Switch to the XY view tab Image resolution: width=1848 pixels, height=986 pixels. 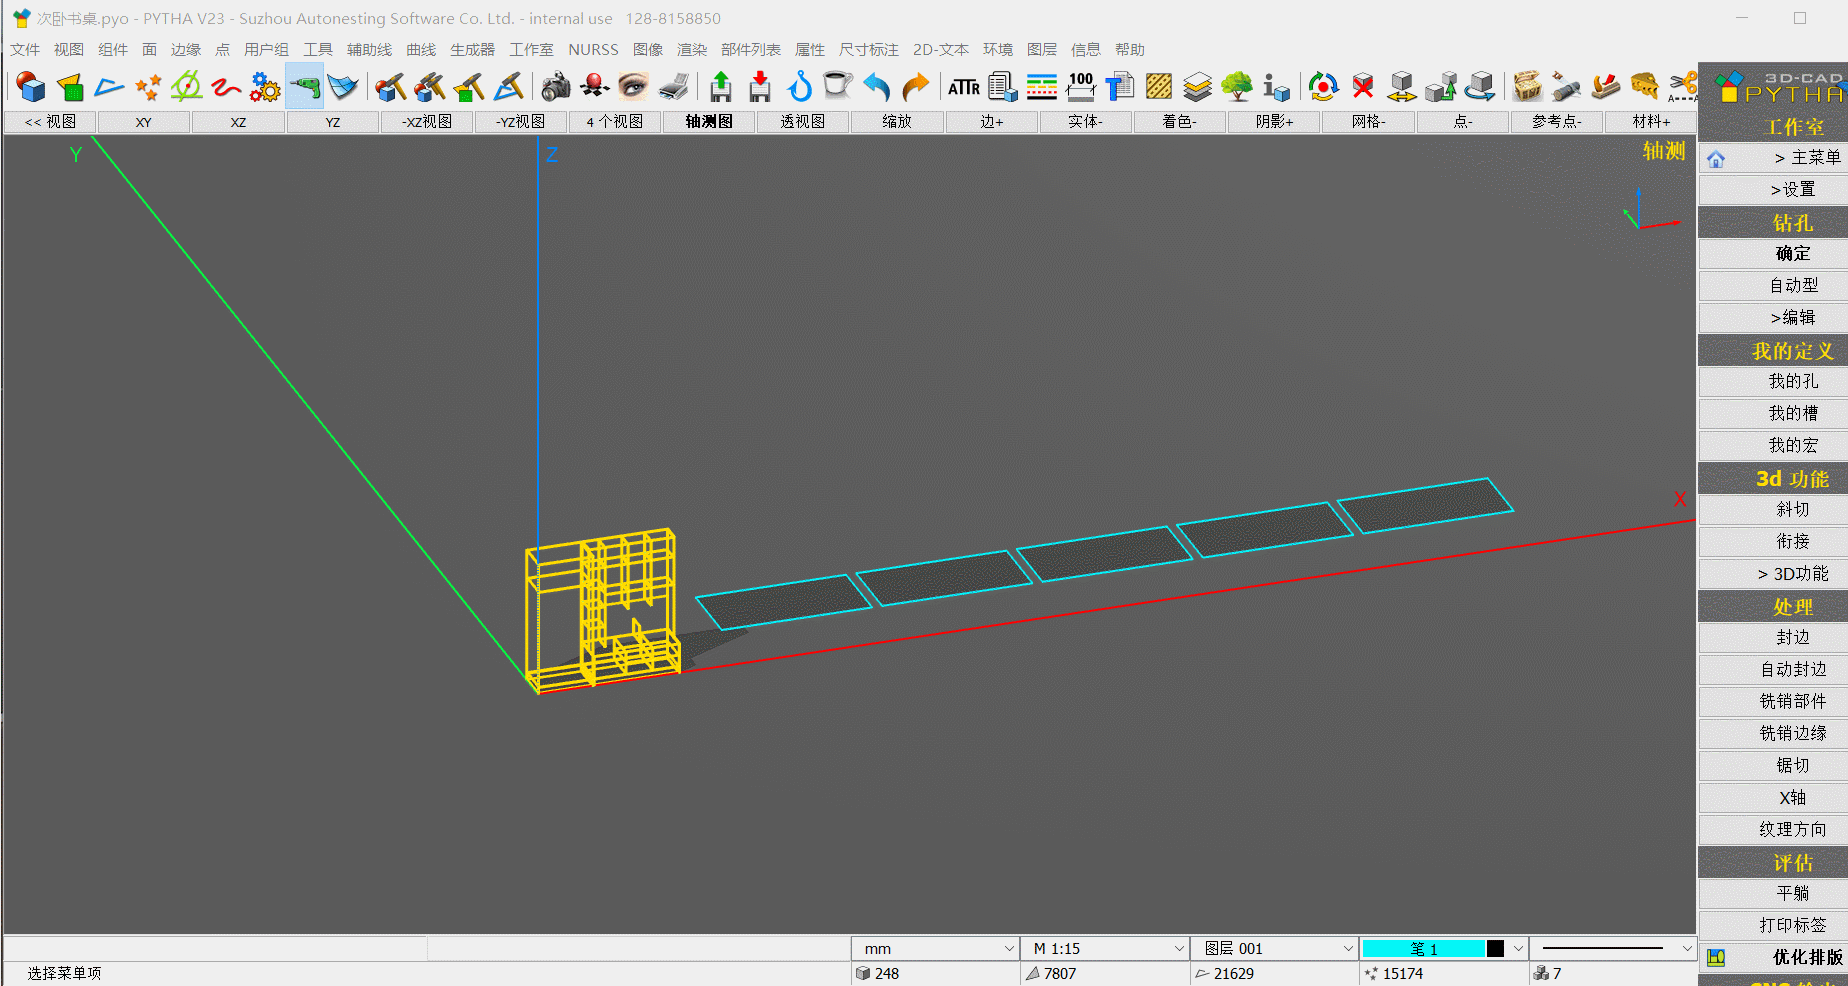click(144, 122)
